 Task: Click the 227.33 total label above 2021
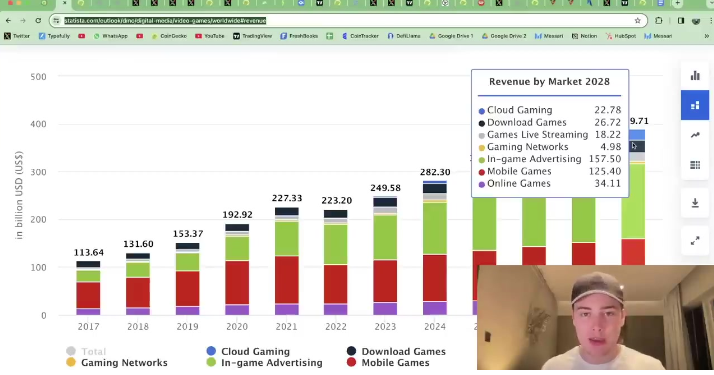287,198
